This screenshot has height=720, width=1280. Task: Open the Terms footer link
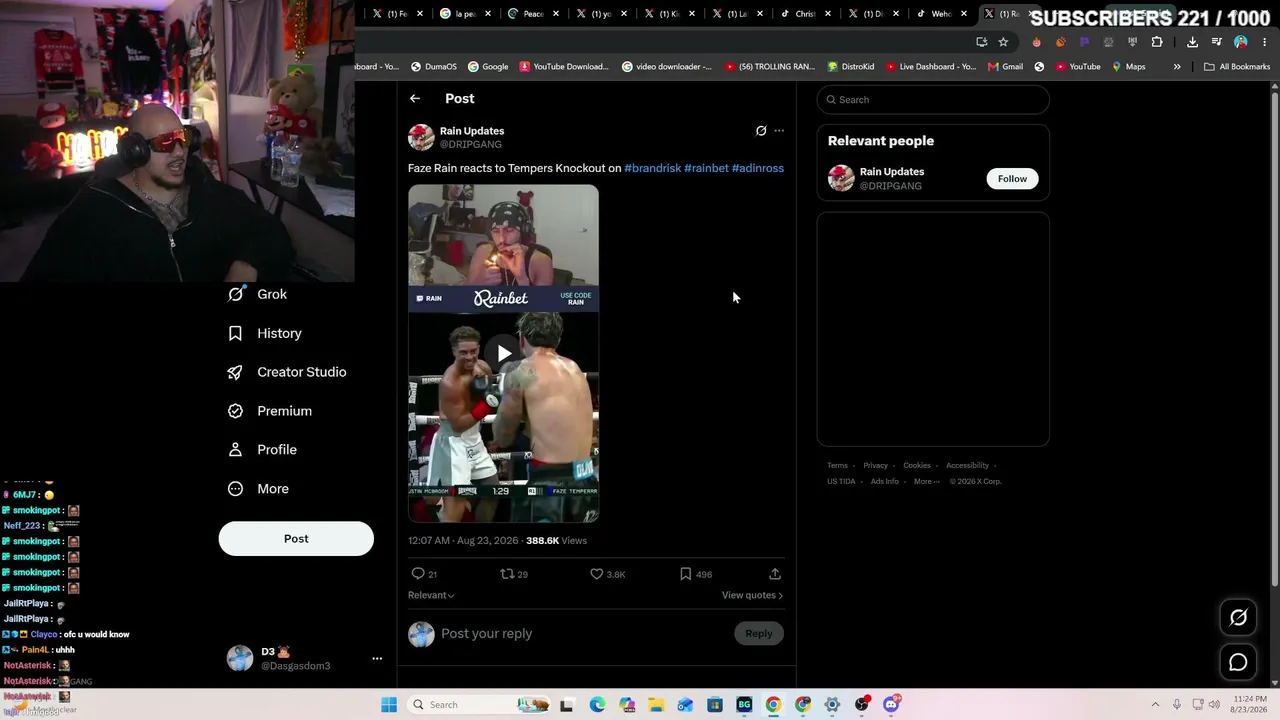(837, 465)
